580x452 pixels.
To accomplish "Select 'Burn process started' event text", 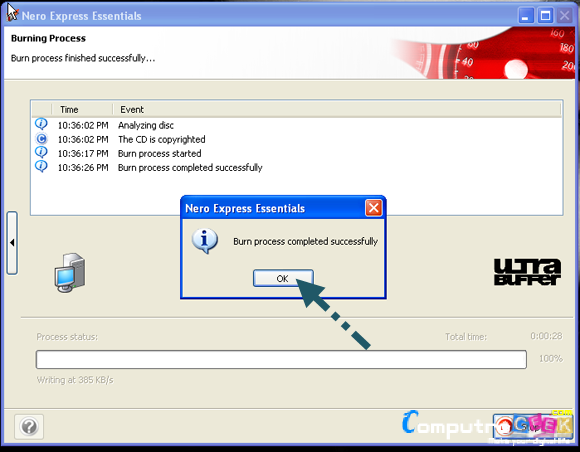I will pos(159,154).
